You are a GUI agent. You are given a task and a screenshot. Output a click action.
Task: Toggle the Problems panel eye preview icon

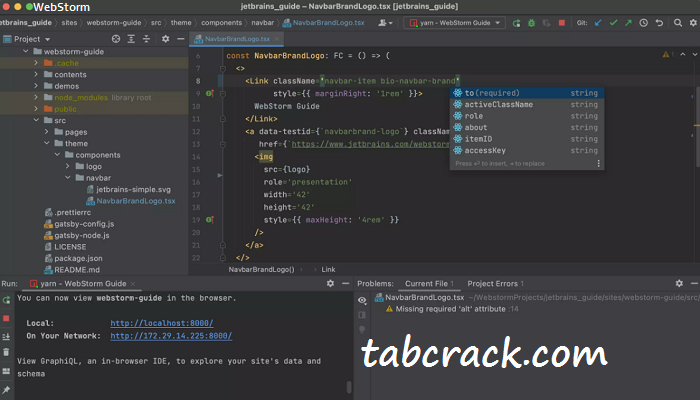click(362, 300)
